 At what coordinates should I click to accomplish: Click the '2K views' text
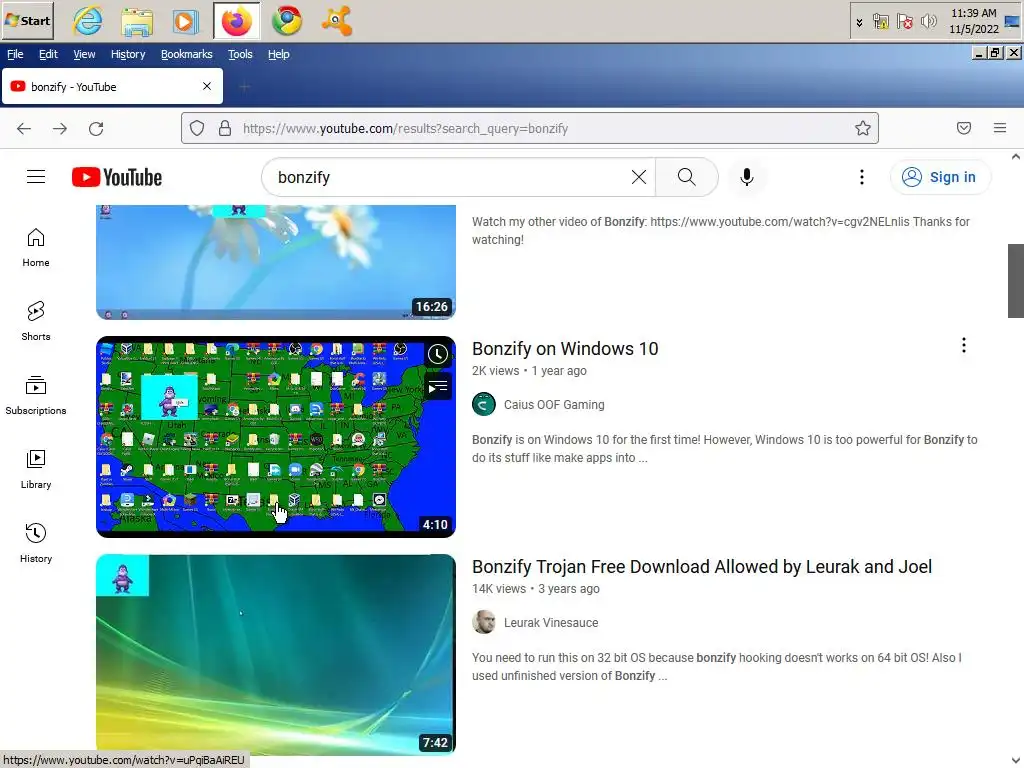(496, 371)
